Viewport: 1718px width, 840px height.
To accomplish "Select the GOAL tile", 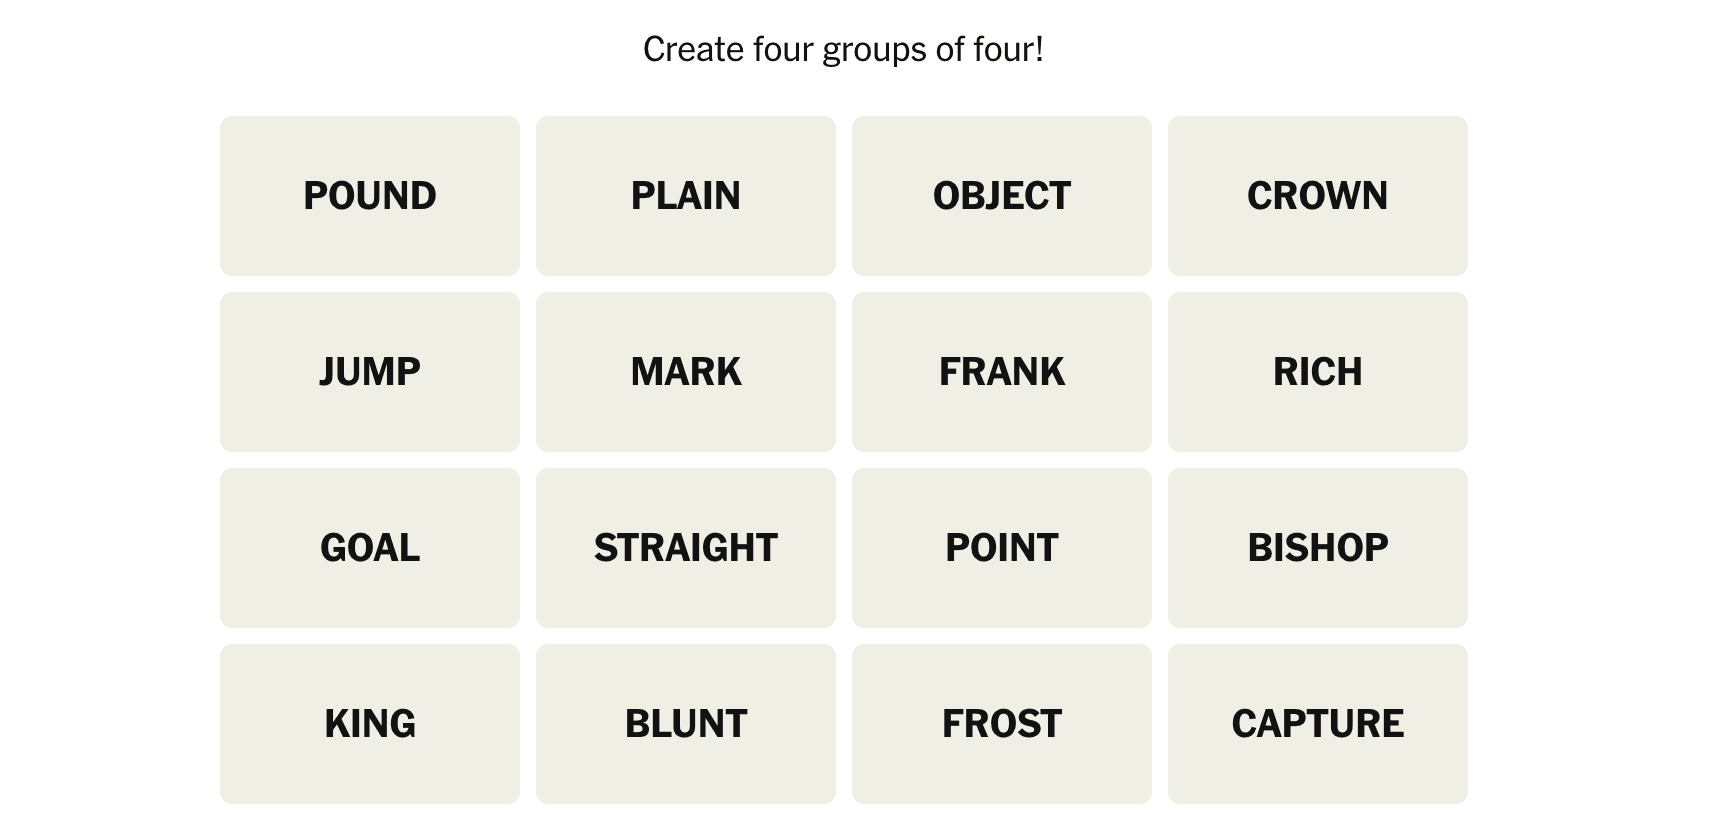I will (x=370, y=548).
